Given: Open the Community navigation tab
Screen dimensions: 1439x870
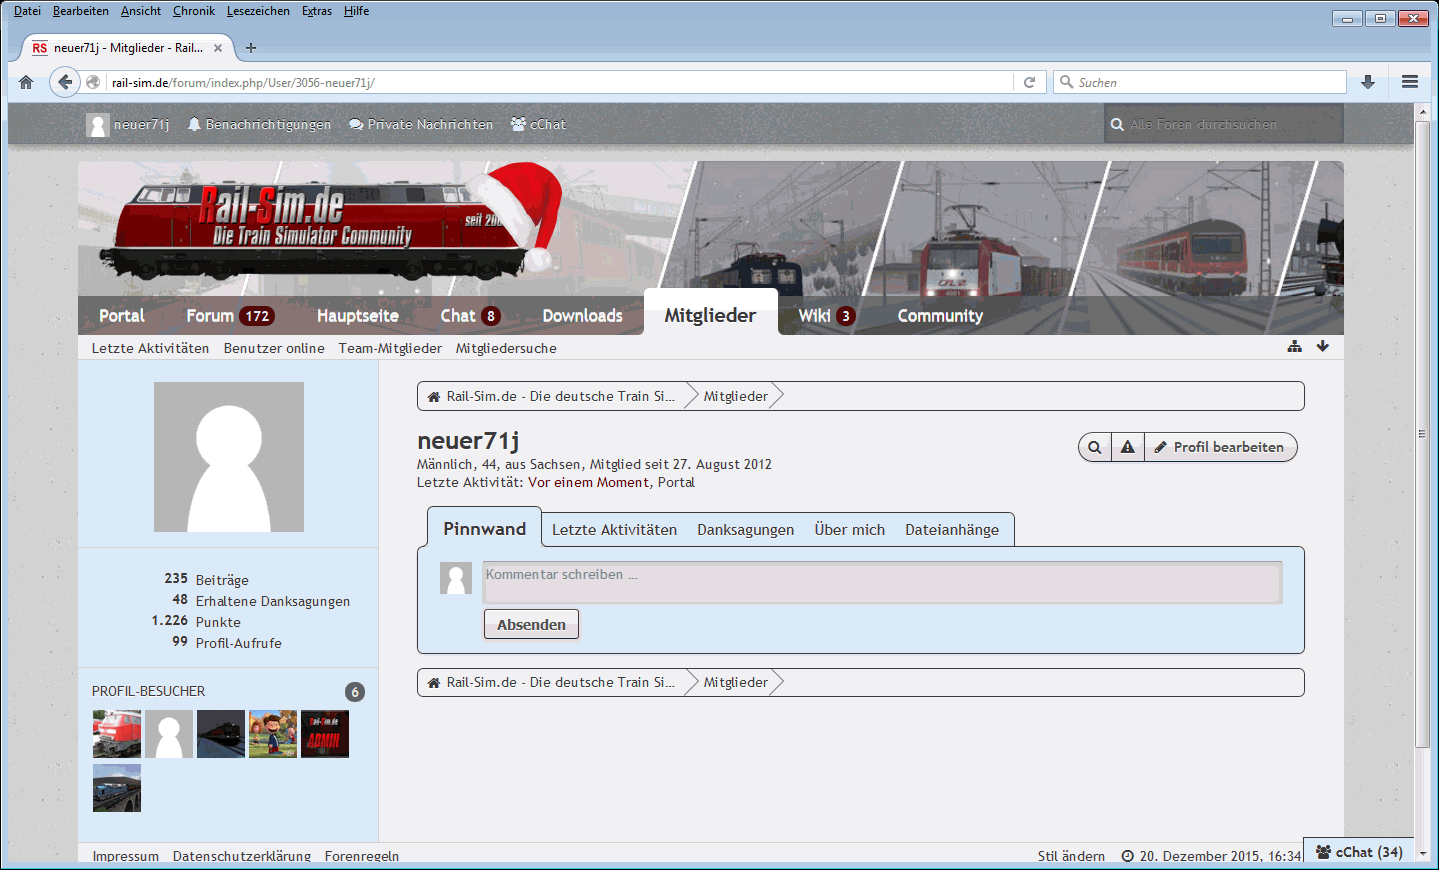Looking at the screenshot, I should click(x=940, y=316).
